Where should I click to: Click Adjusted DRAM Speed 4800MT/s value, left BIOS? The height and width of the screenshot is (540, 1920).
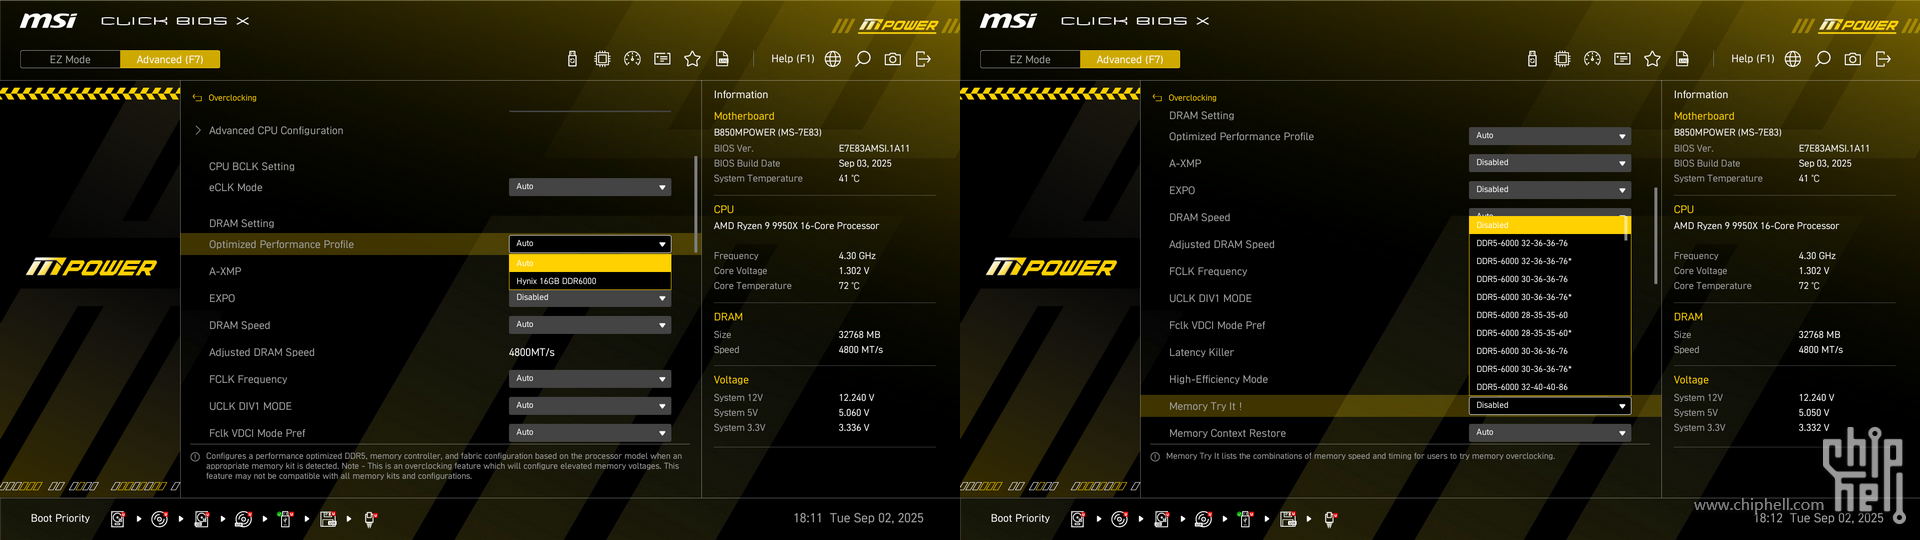click(532, 352)
